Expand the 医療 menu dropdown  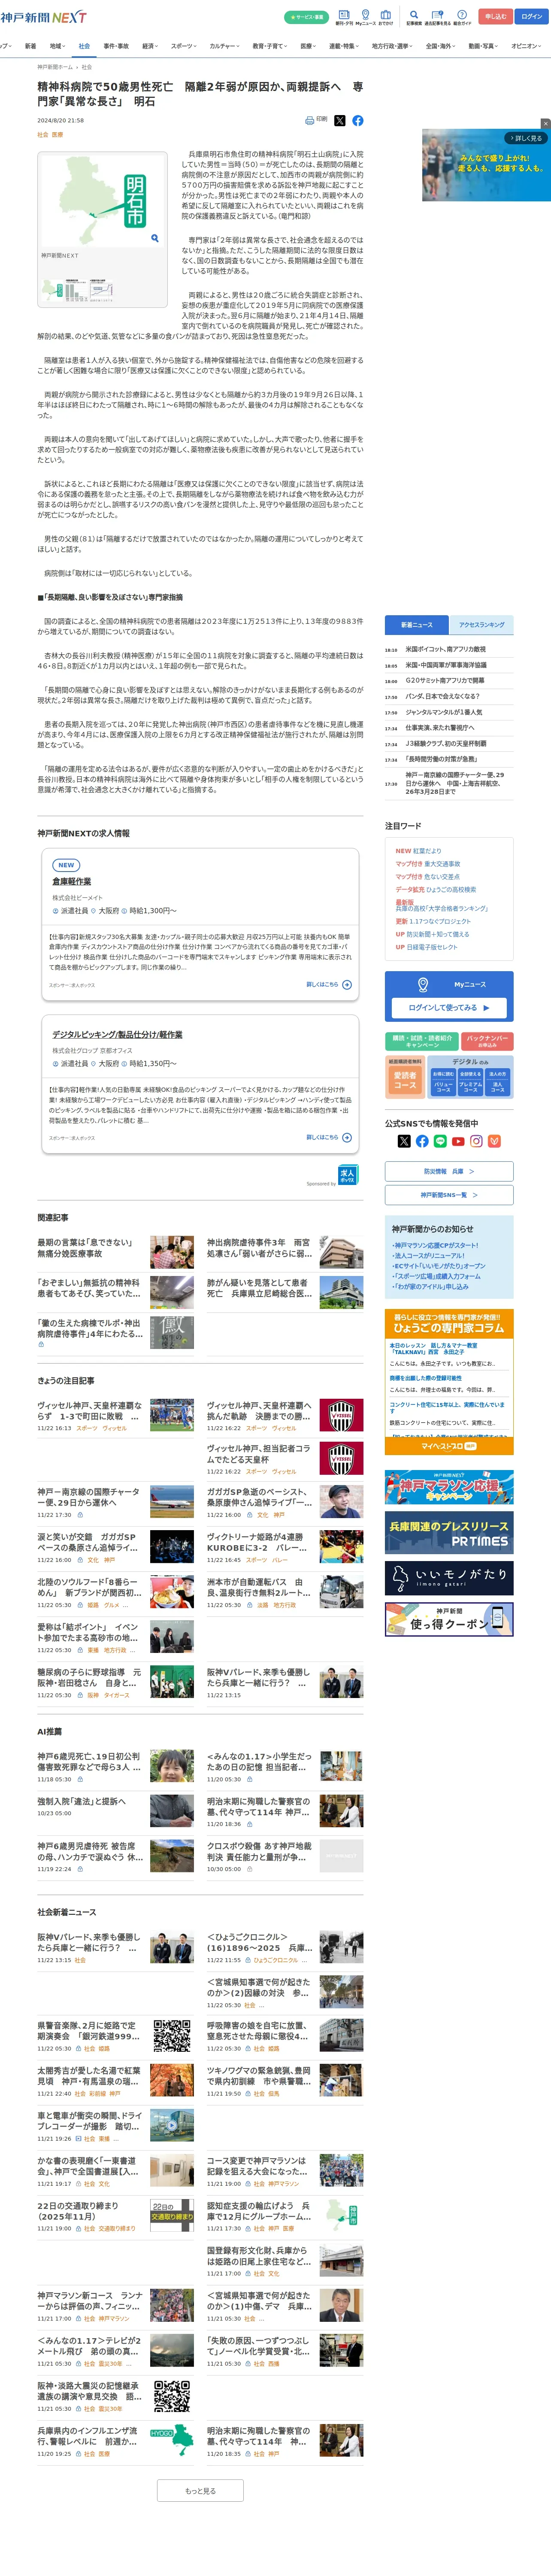click(x=309, y=46)
